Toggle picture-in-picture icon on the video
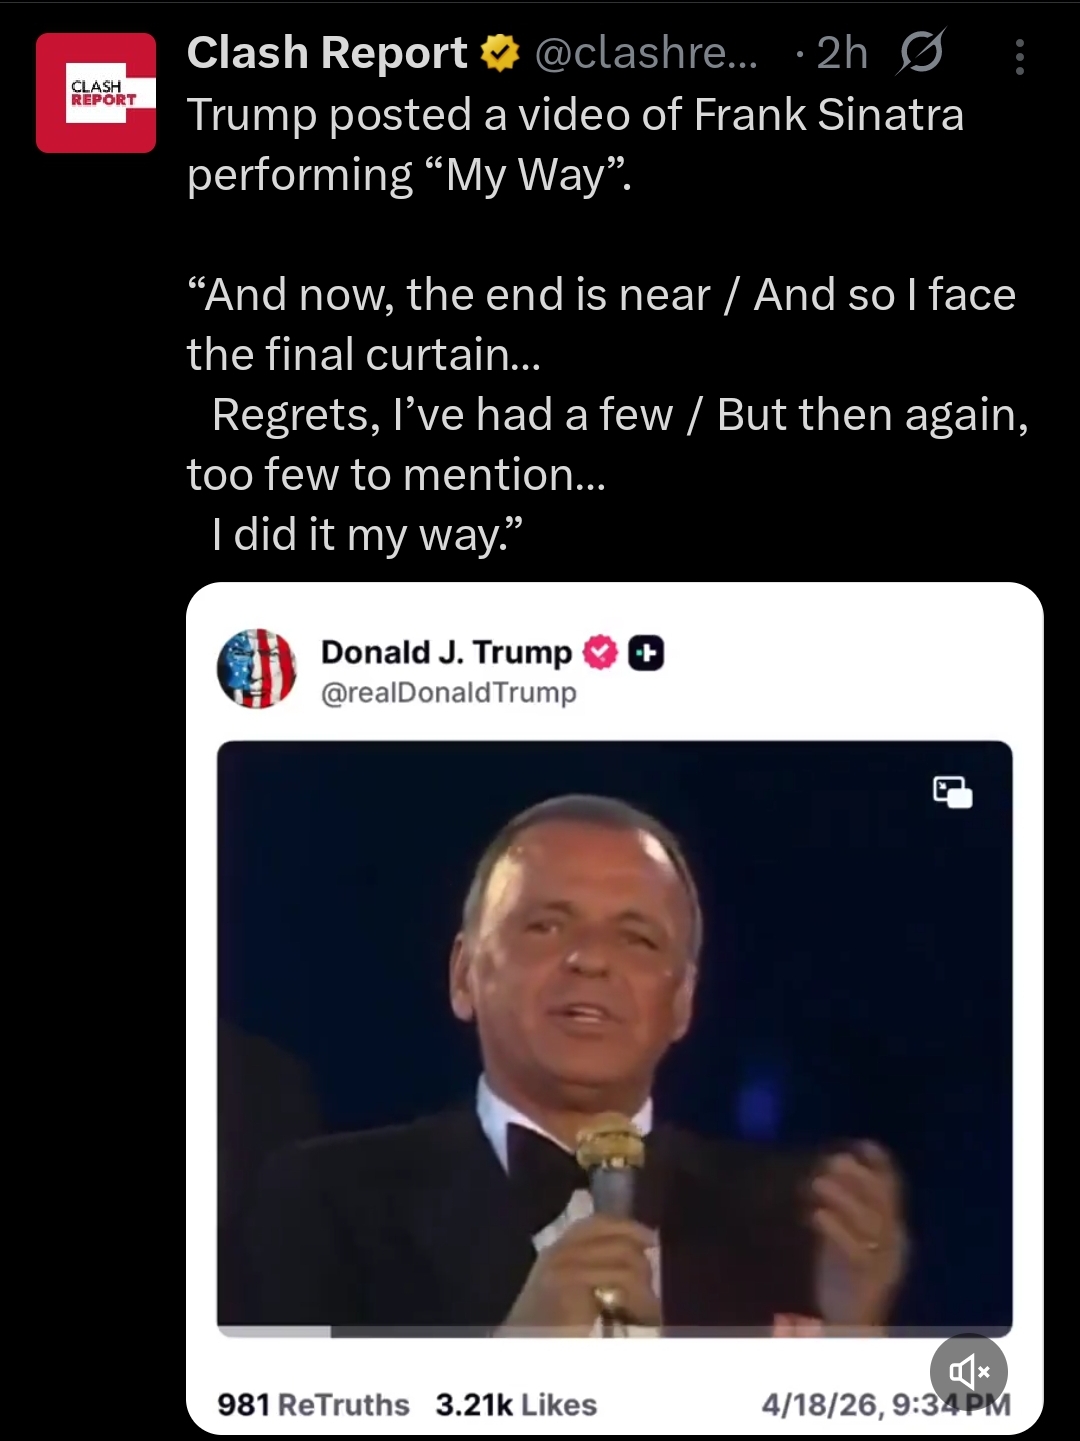The width and height of the screenshot is (1080, 1441). click(953, 791)
